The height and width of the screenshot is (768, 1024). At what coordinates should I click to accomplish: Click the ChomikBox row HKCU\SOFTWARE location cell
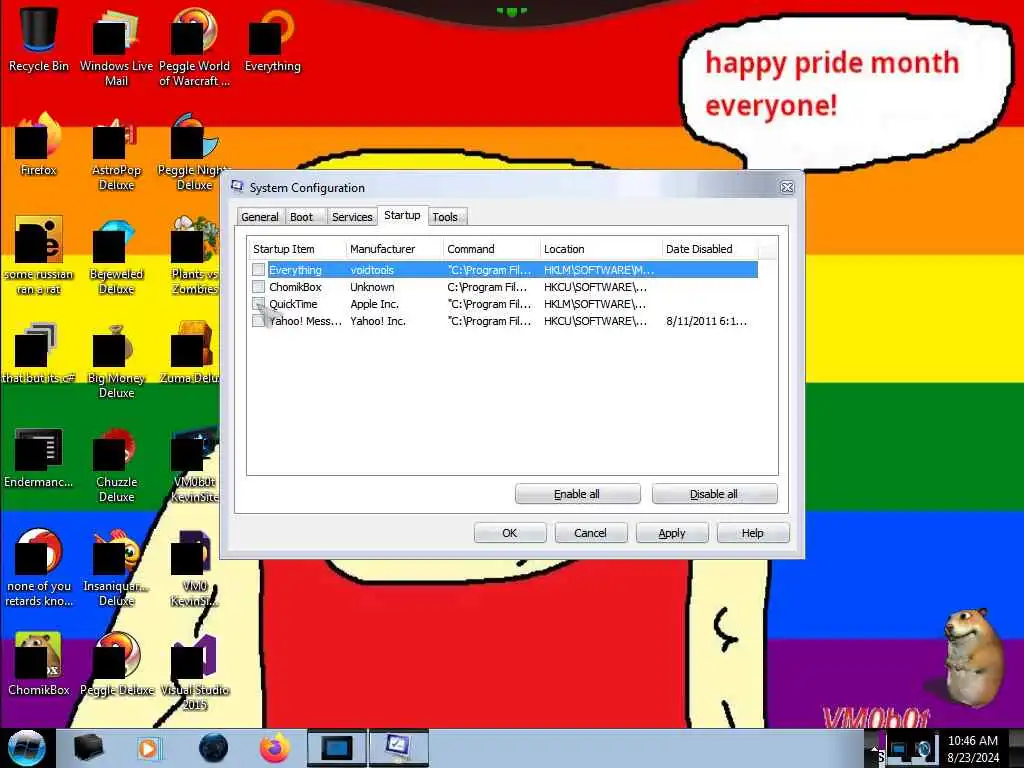(596, 287)
